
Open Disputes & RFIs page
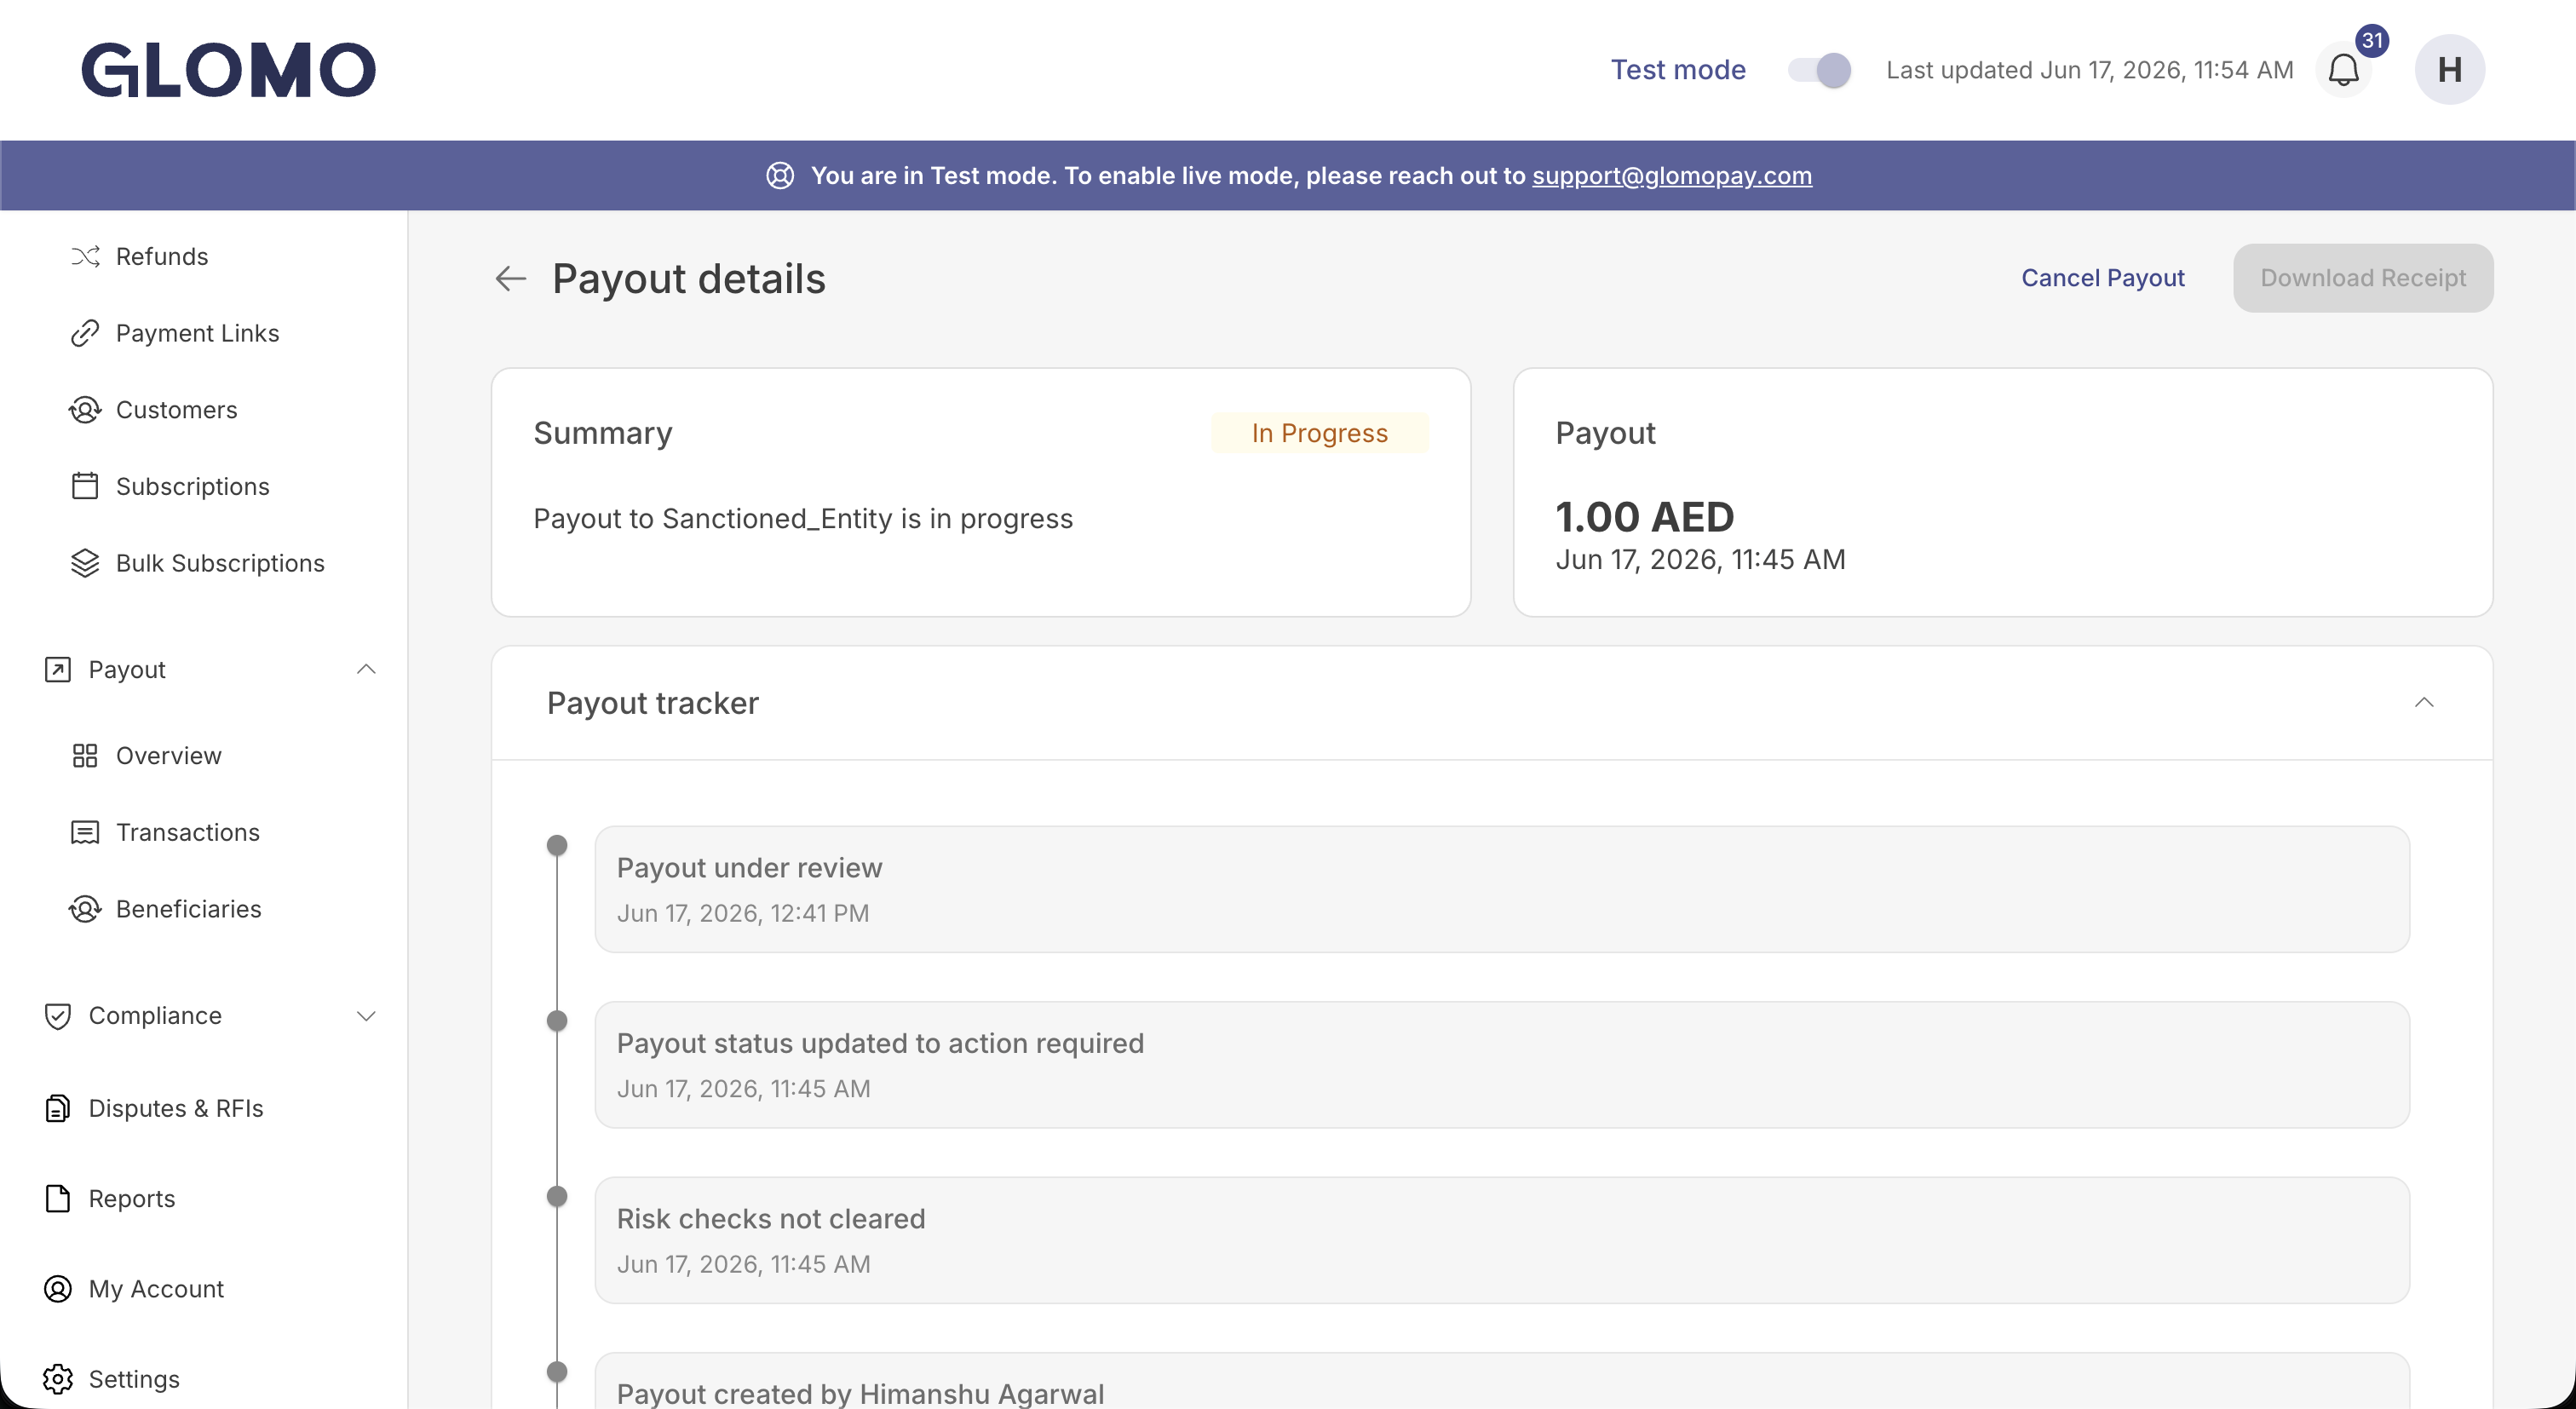[176, 1109]
